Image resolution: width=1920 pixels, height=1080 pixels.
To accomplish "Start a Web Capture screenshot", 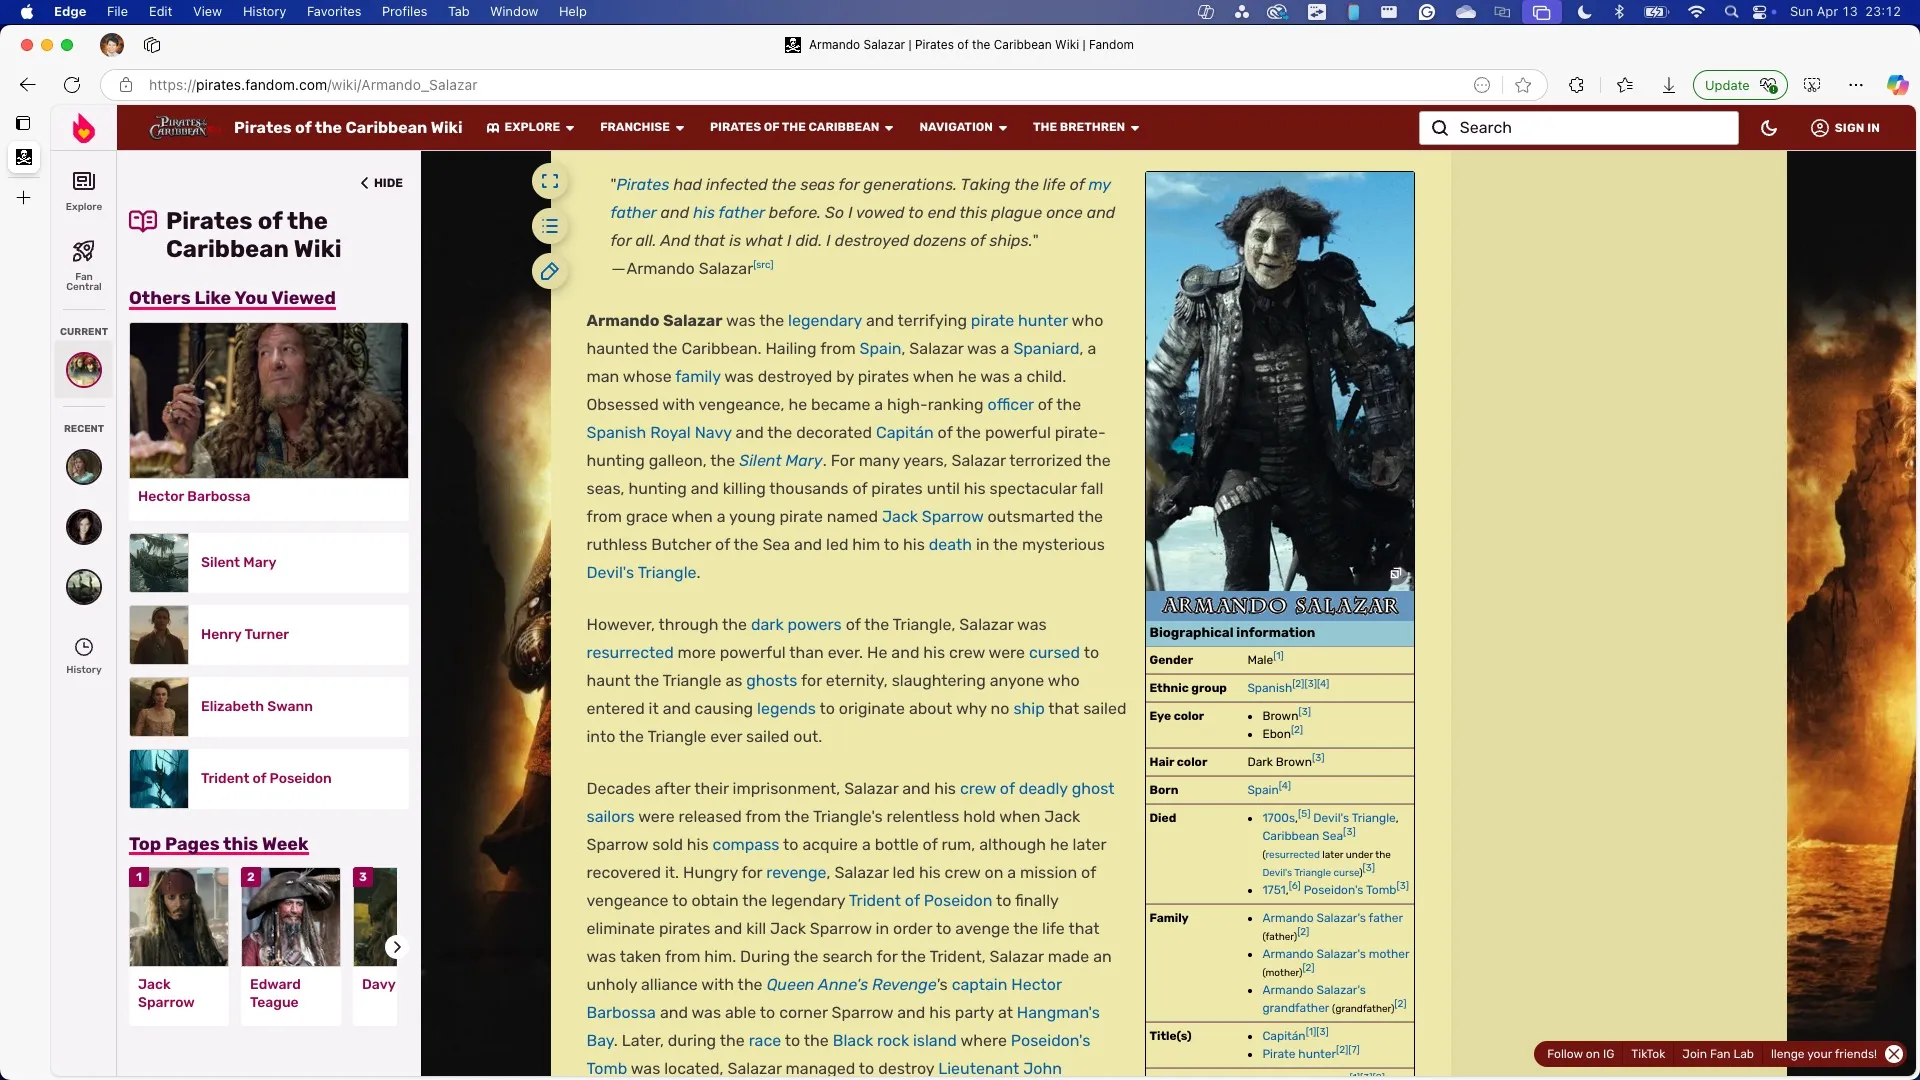I will point(1812,85).
